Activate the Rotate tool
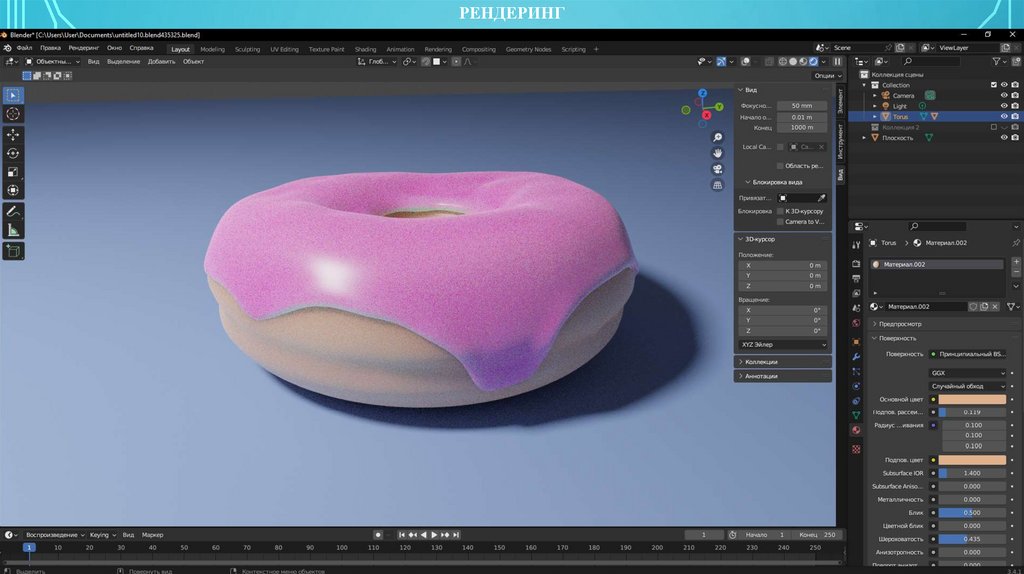Screen dimensions: 1024x574 coord(13,153)
